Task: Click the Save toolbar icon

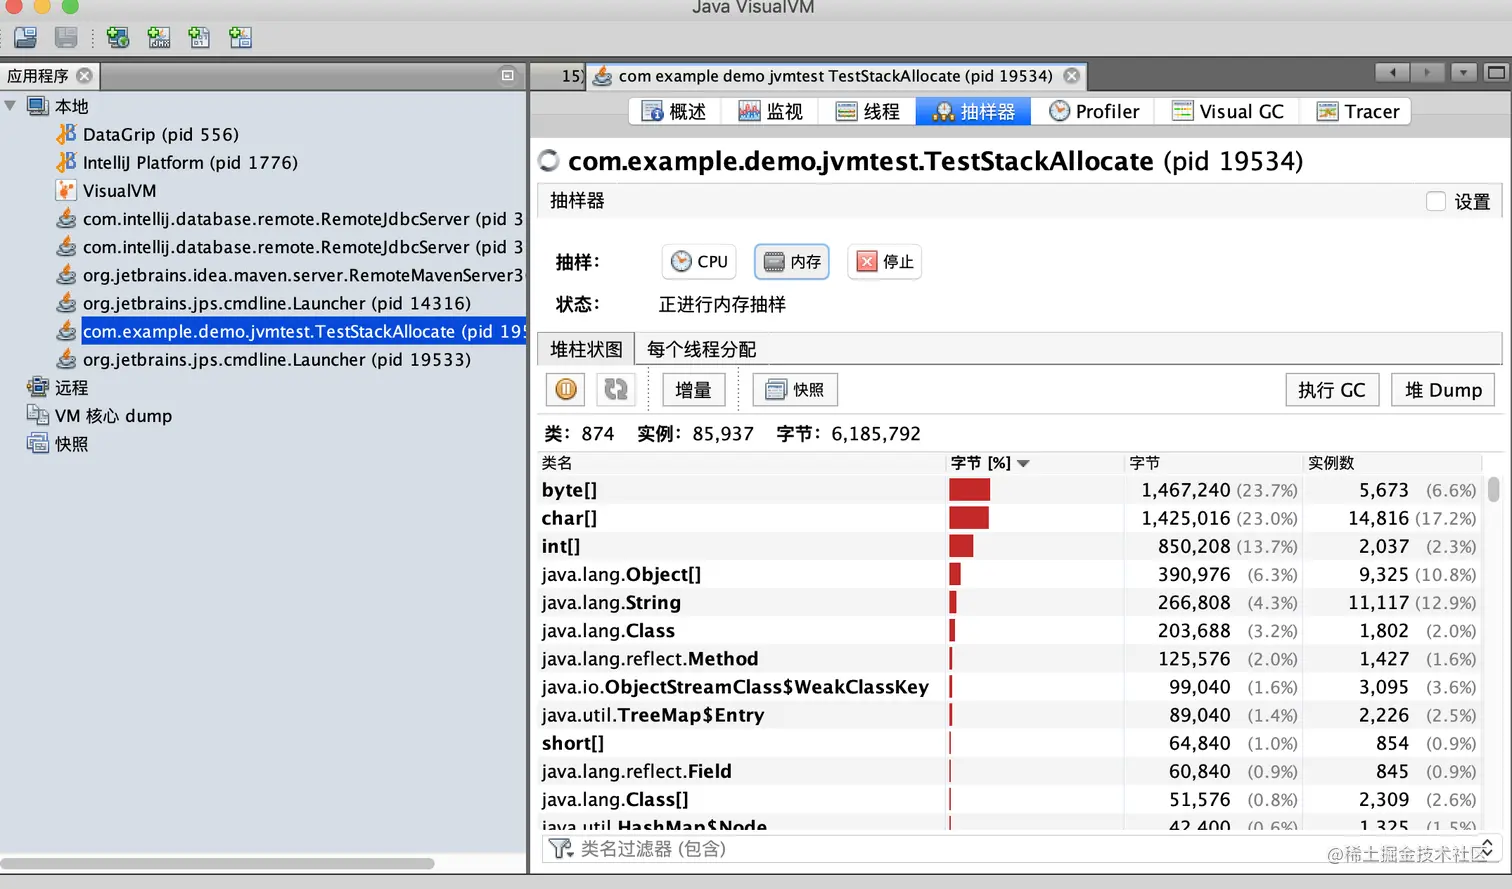Action: 66,38
